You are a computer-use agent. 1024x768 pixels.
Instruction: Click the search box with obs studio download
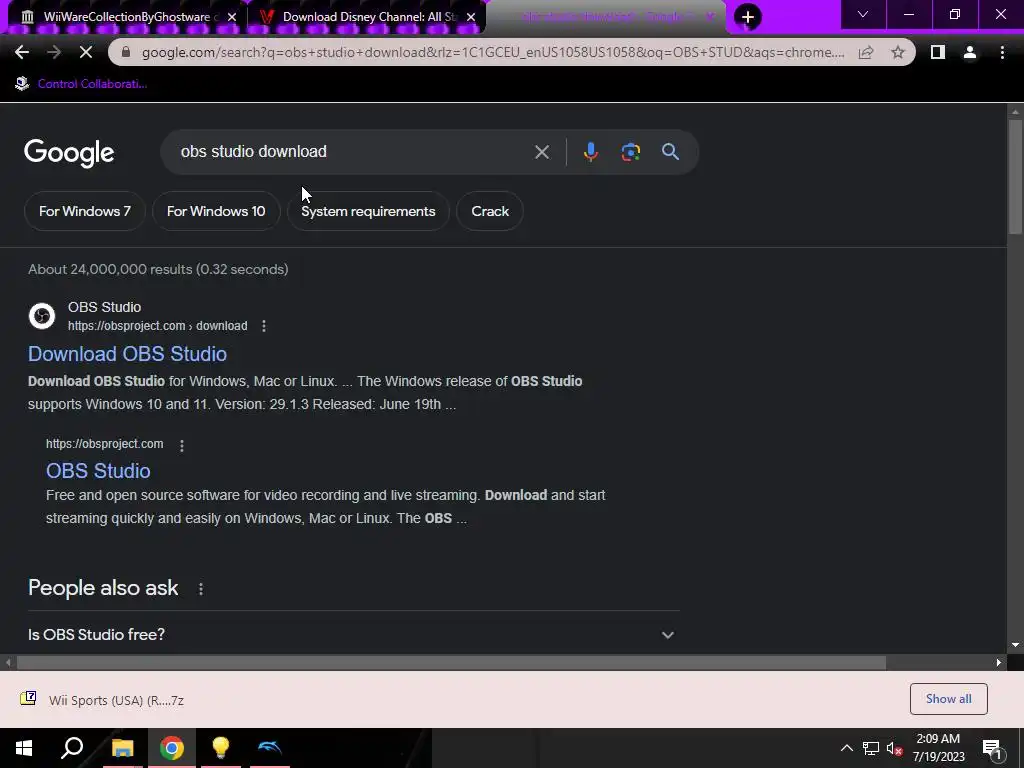353,152
